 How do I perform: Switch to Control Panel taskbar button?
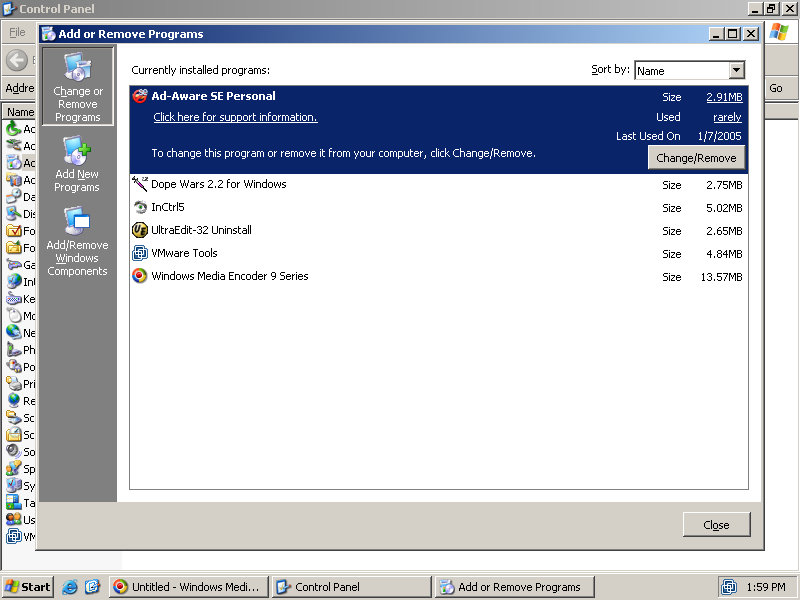coord(352,587)
